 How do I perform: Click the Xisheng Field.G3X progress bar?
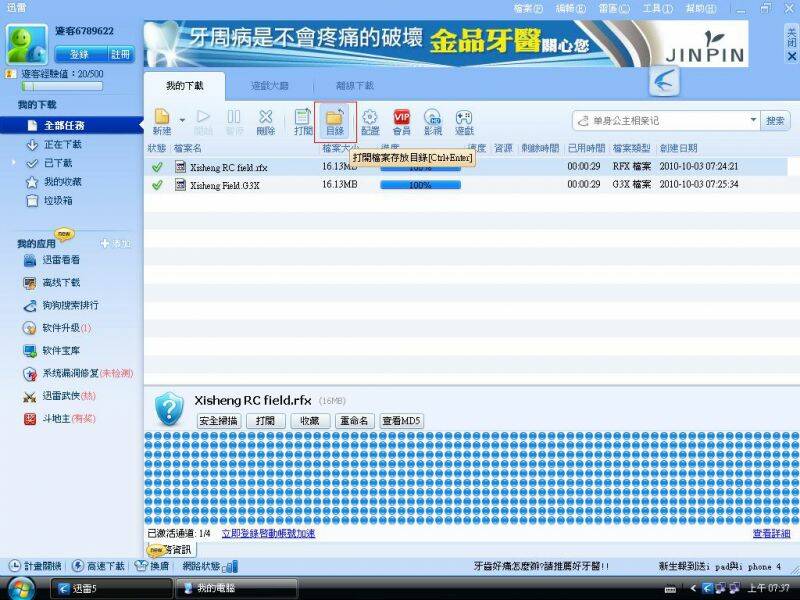tap(420, 185)
